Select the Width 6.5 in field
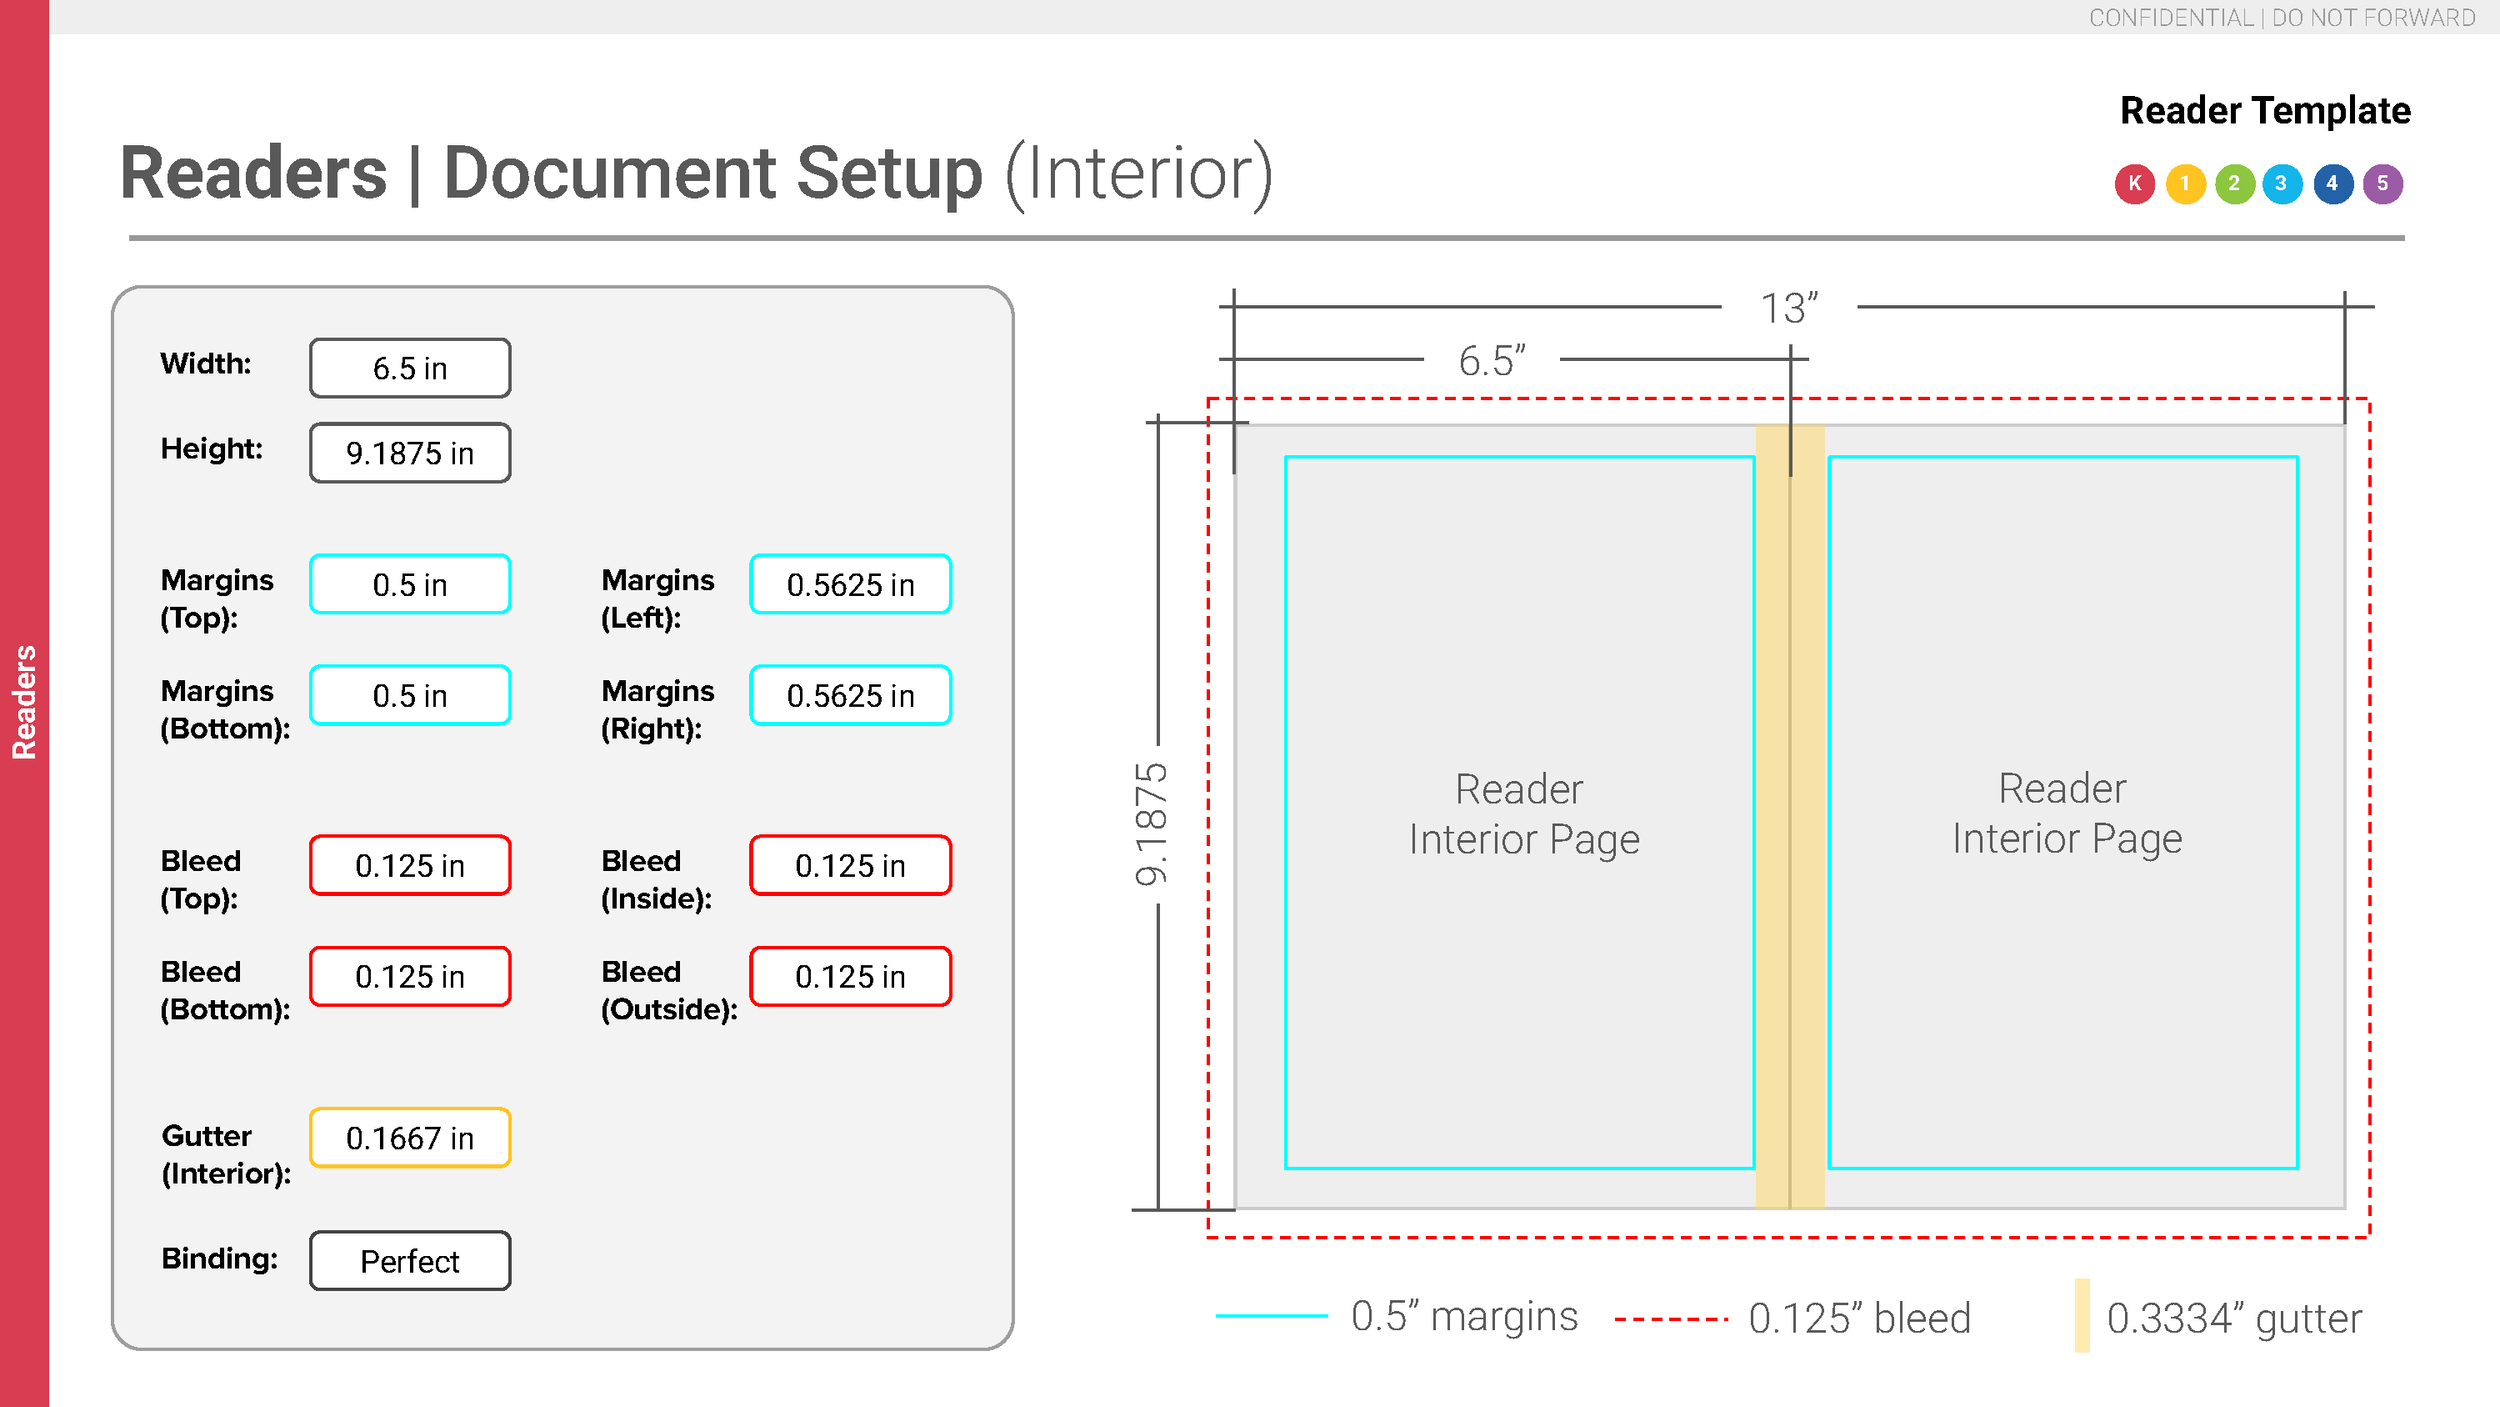The height and width of the screenshot is (1407, 2500). click(x=410, y=368)
